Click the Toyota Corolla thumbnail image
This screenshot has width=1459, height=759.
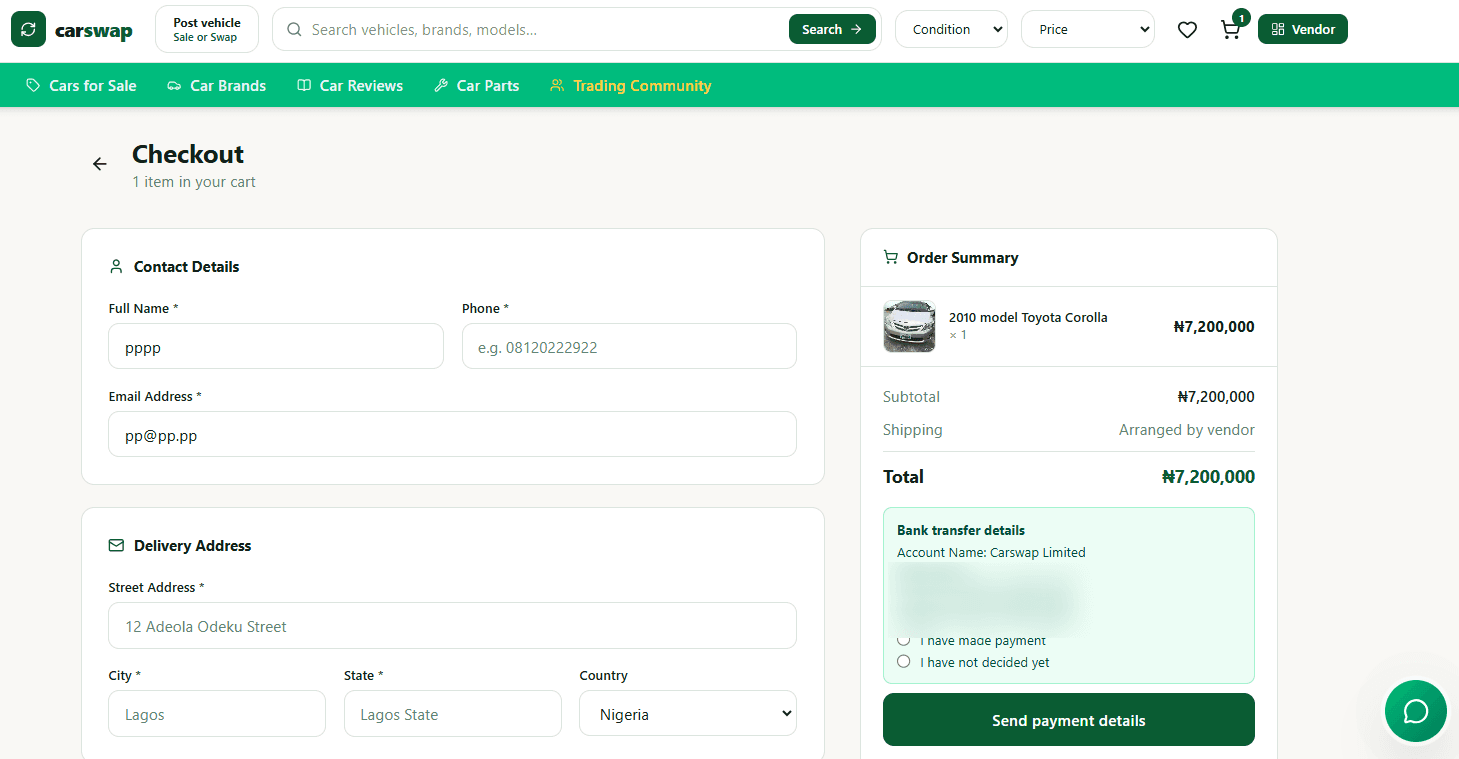pos(909,326)
